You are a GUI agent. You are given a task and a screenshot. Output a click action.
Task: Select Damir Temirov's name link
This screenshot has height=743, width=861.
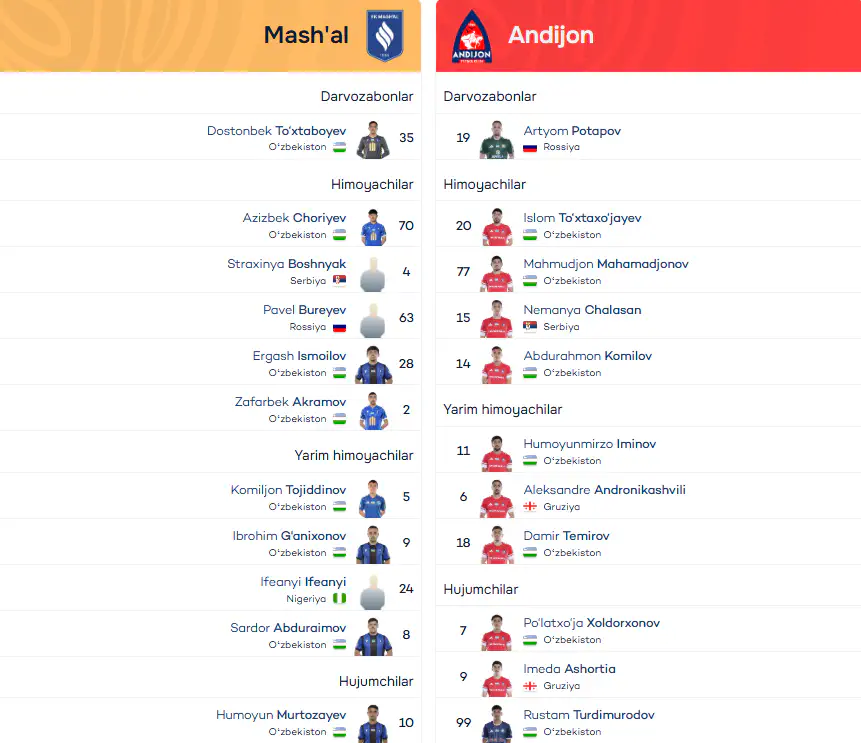(x=566, y=536)
